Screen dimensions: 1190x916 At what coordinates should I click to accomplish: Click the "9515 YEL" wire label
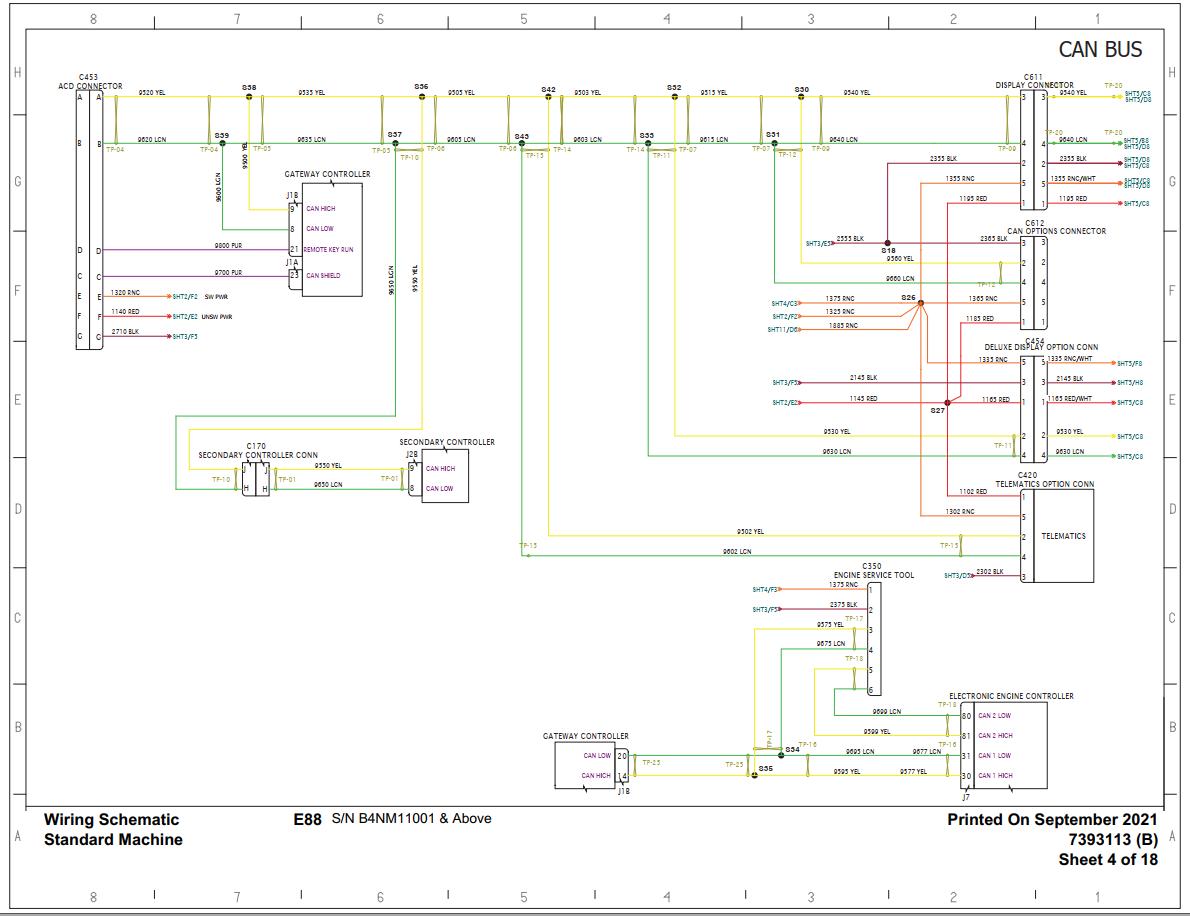(713, 93)
